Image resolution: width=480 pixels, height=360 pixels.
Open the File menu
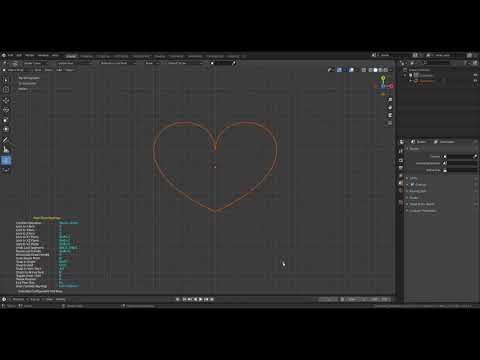(11, 55)
